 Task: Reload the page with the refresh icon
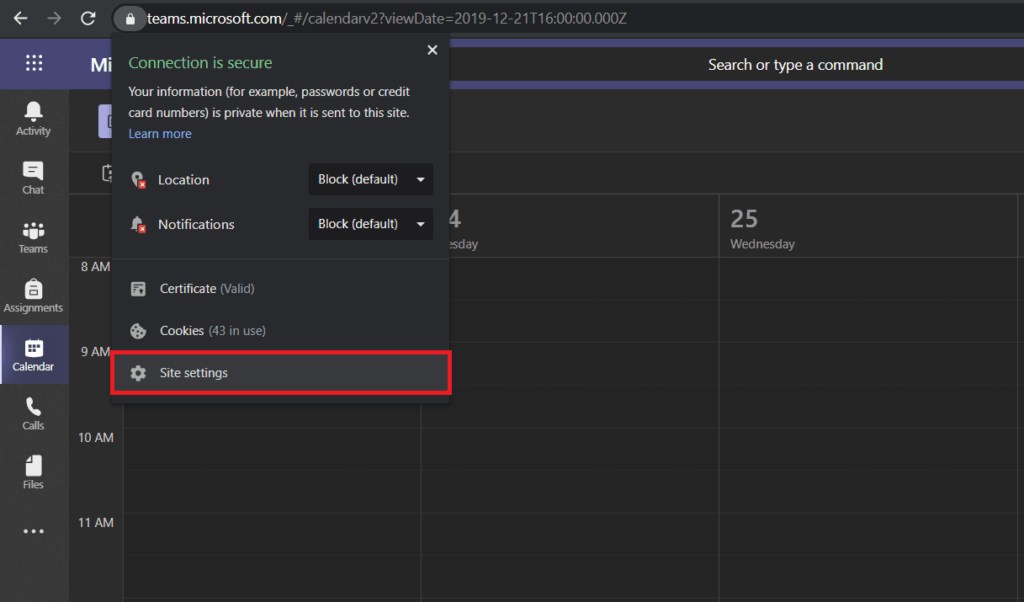coord(88,17)
